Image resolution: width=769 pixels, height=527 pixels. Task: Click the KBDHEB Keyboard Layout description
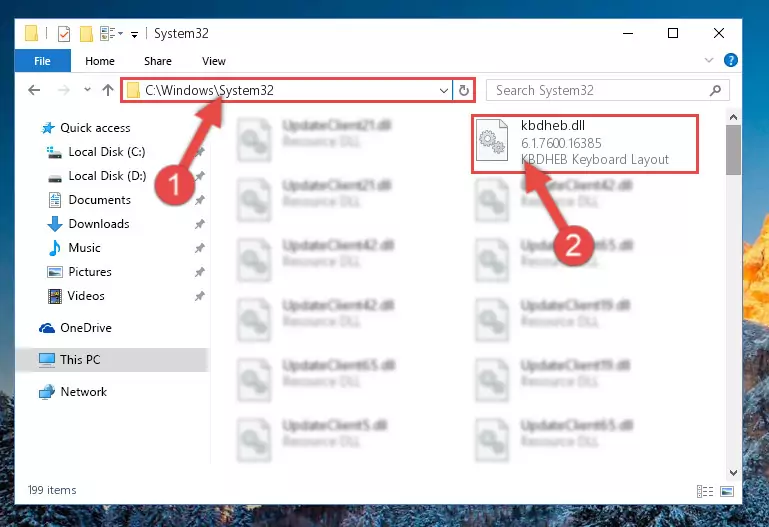coord(594,160)
